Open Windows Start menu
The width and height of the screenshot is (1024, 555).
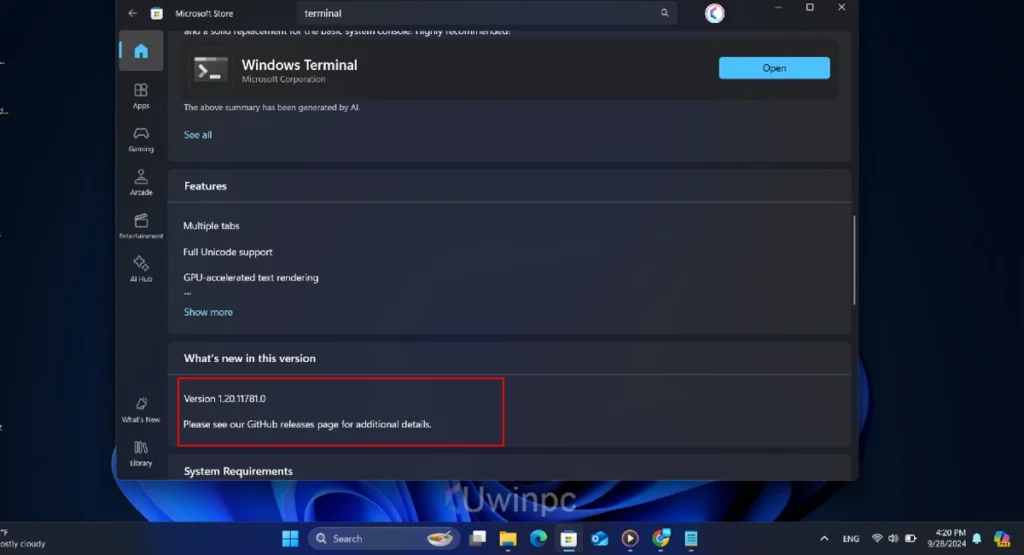(x=290, y=539)
